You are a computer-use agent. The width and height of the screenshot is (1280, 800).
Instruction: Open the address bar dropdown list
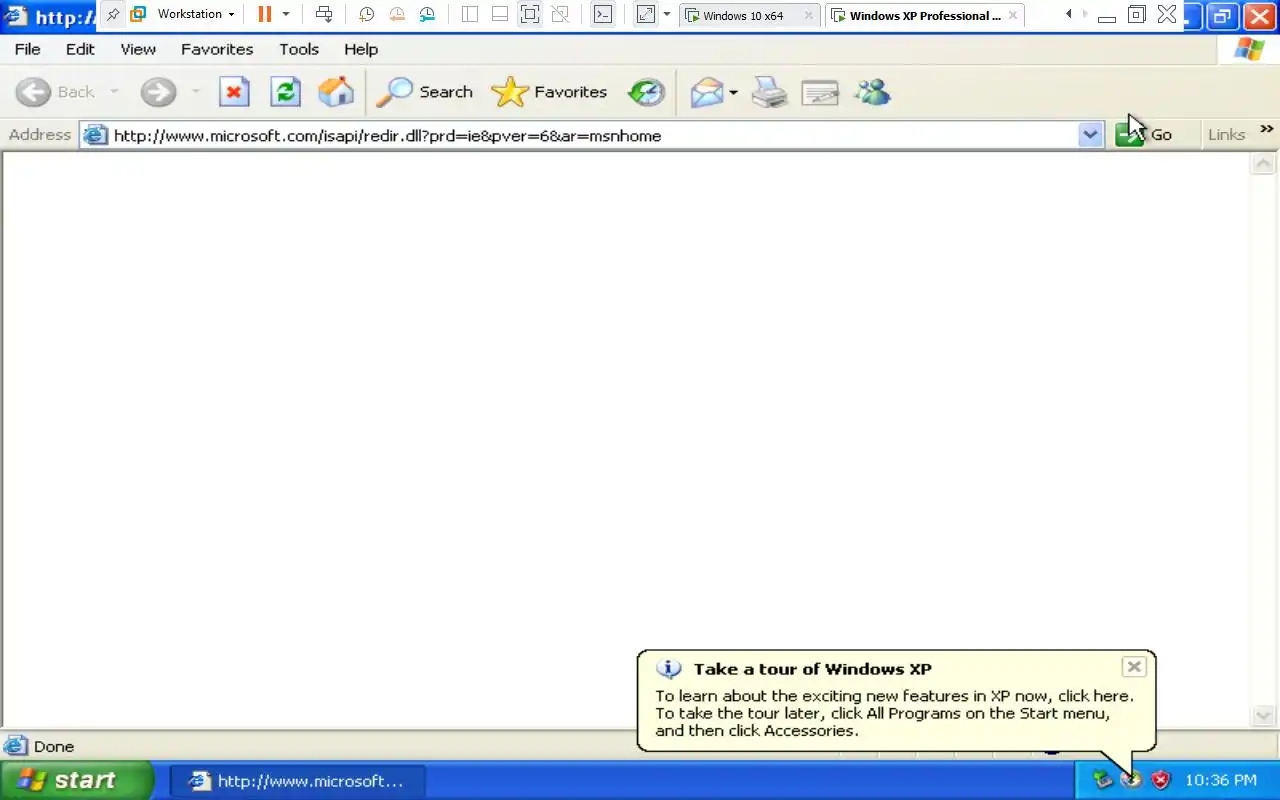(1090, 135)
